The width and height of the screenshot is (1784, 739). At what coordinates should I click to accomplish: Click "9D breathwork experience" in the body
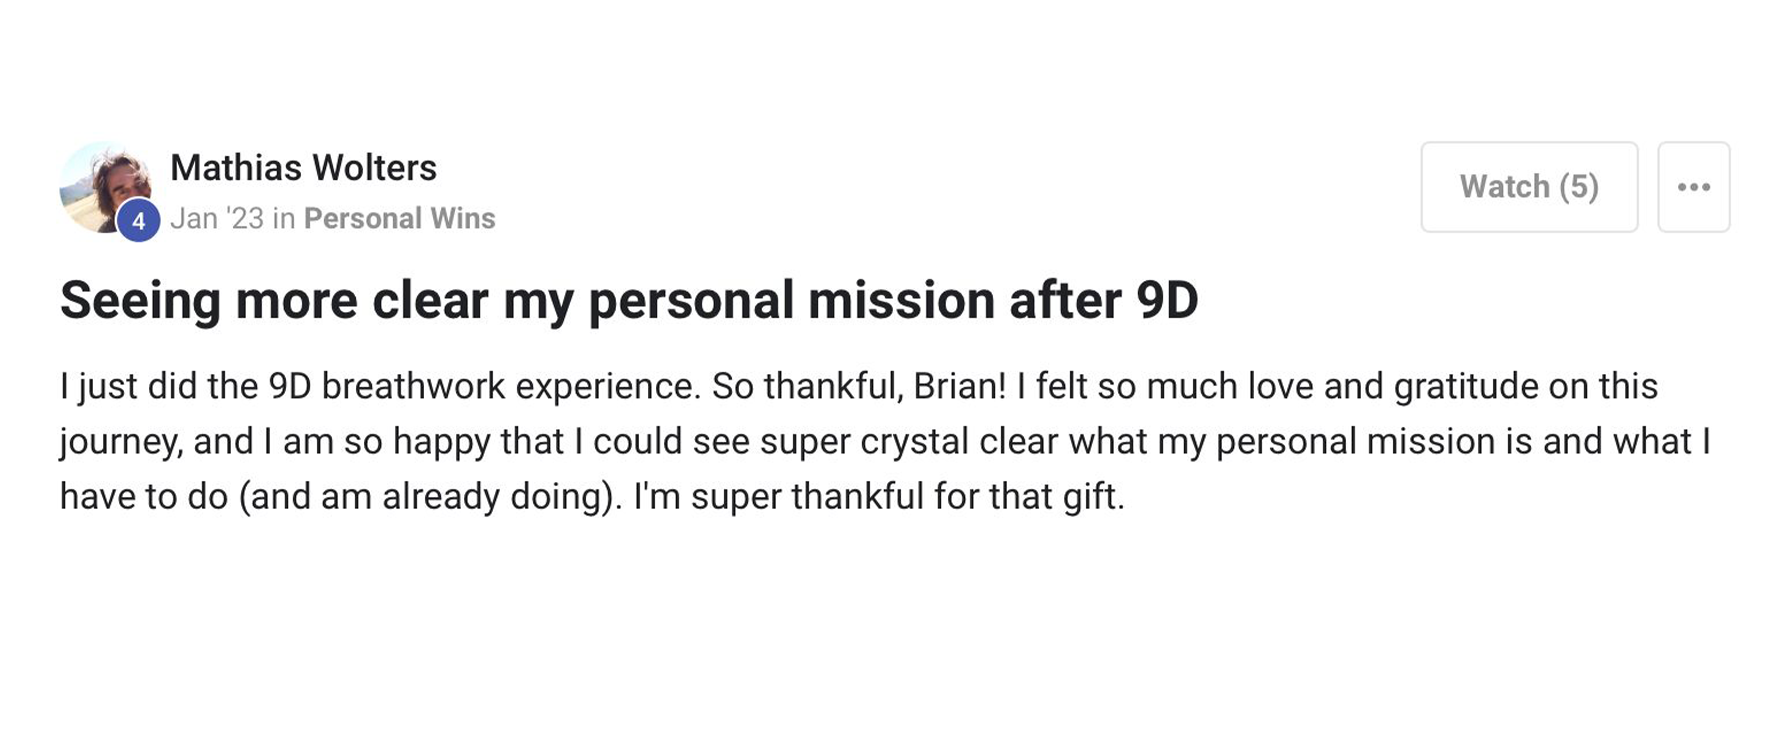(x=484, y=386)
